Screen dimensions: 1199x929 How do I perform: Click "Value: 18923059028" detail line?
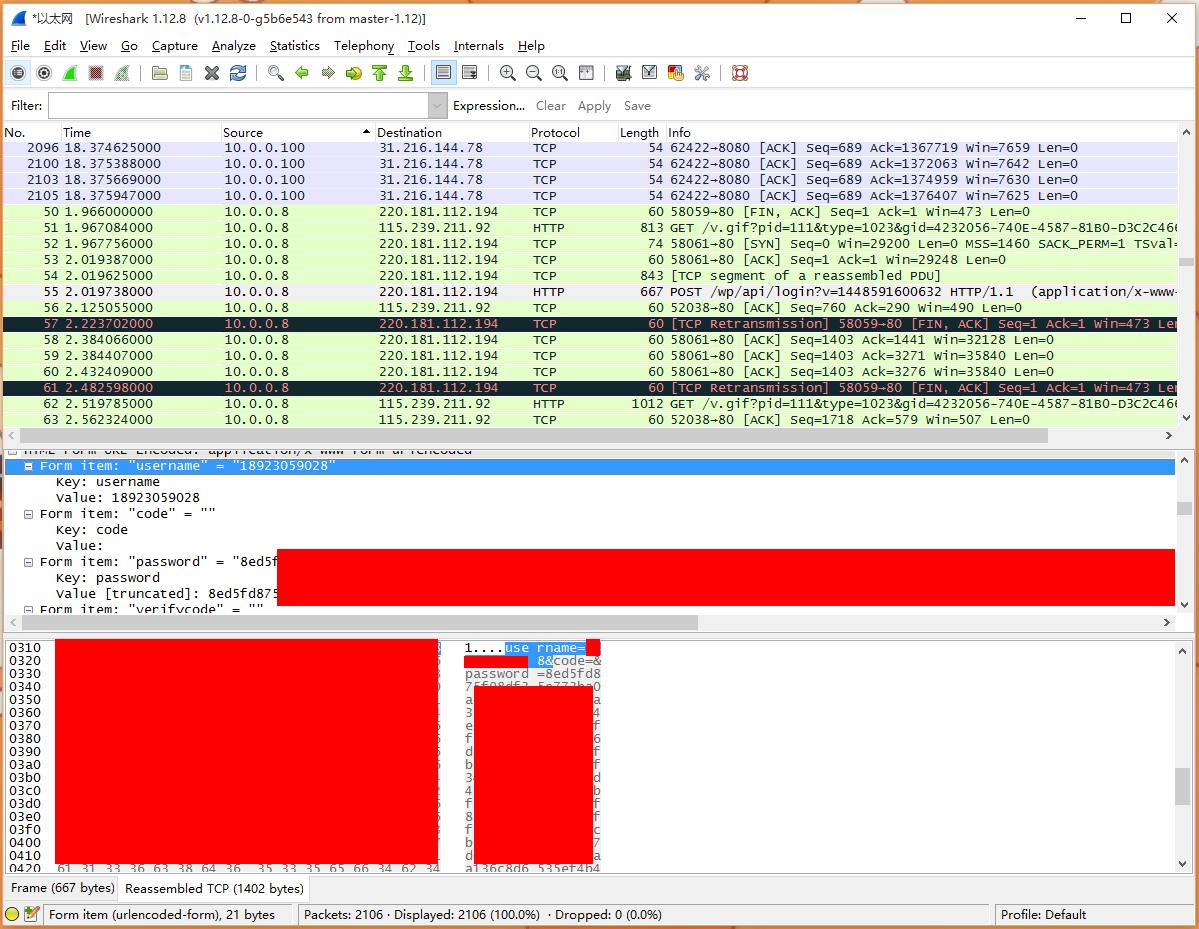(x=128, y=498)
